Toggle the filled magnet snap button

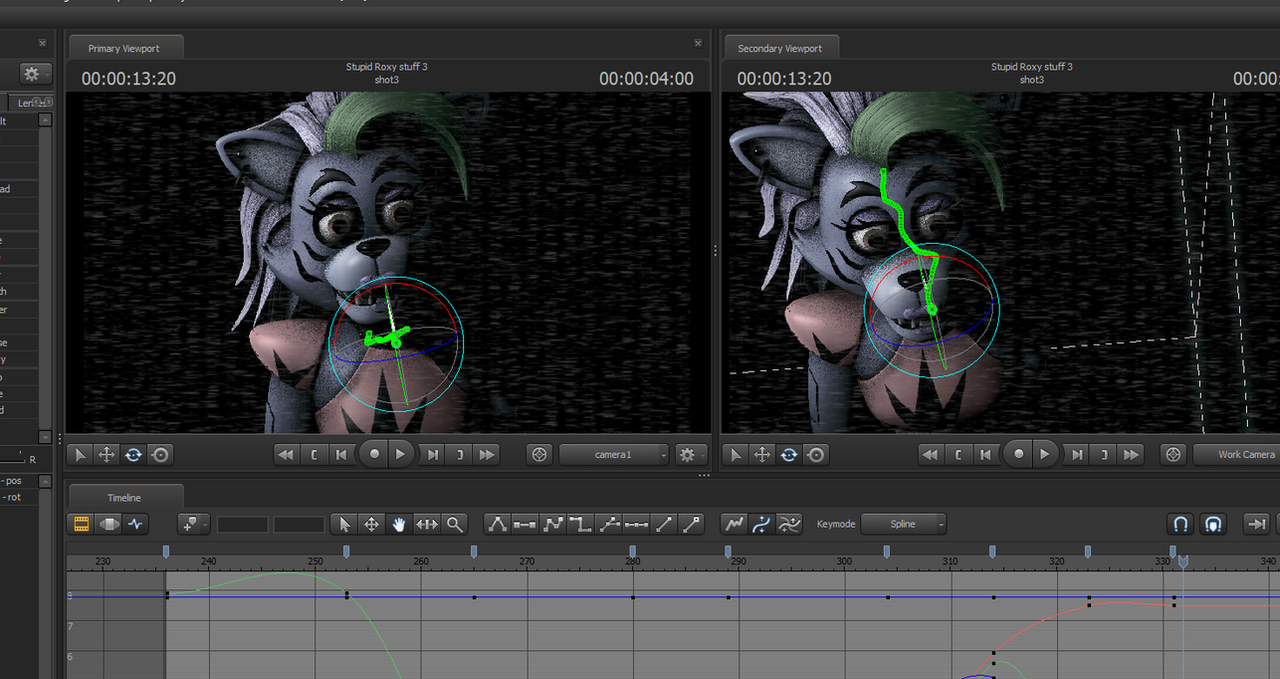[1213, 523]
